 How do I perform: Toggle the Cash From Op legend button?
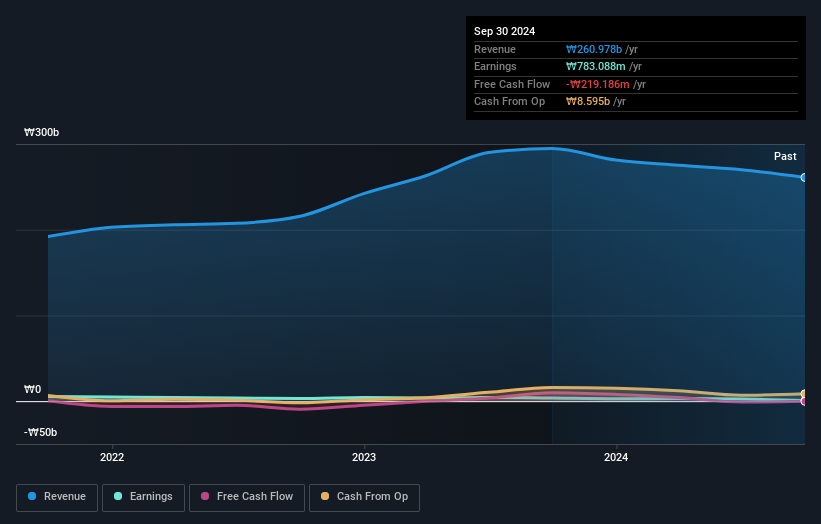coord(364,497)
